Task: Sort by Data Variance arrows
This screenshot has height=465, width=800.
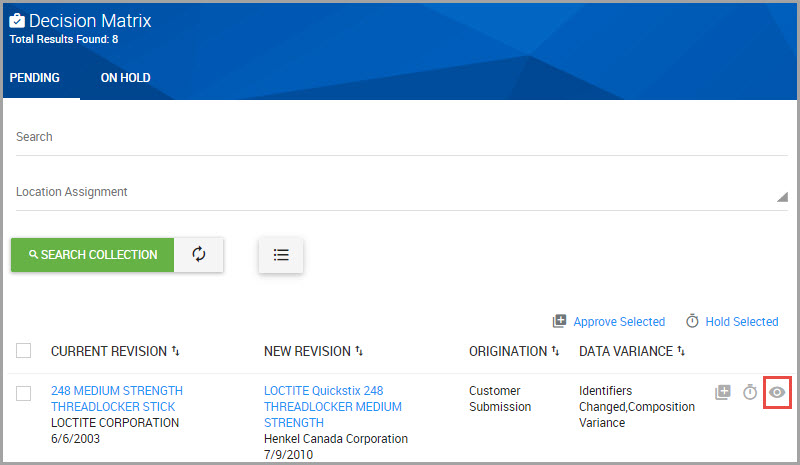Action: (x=681, y=351)
